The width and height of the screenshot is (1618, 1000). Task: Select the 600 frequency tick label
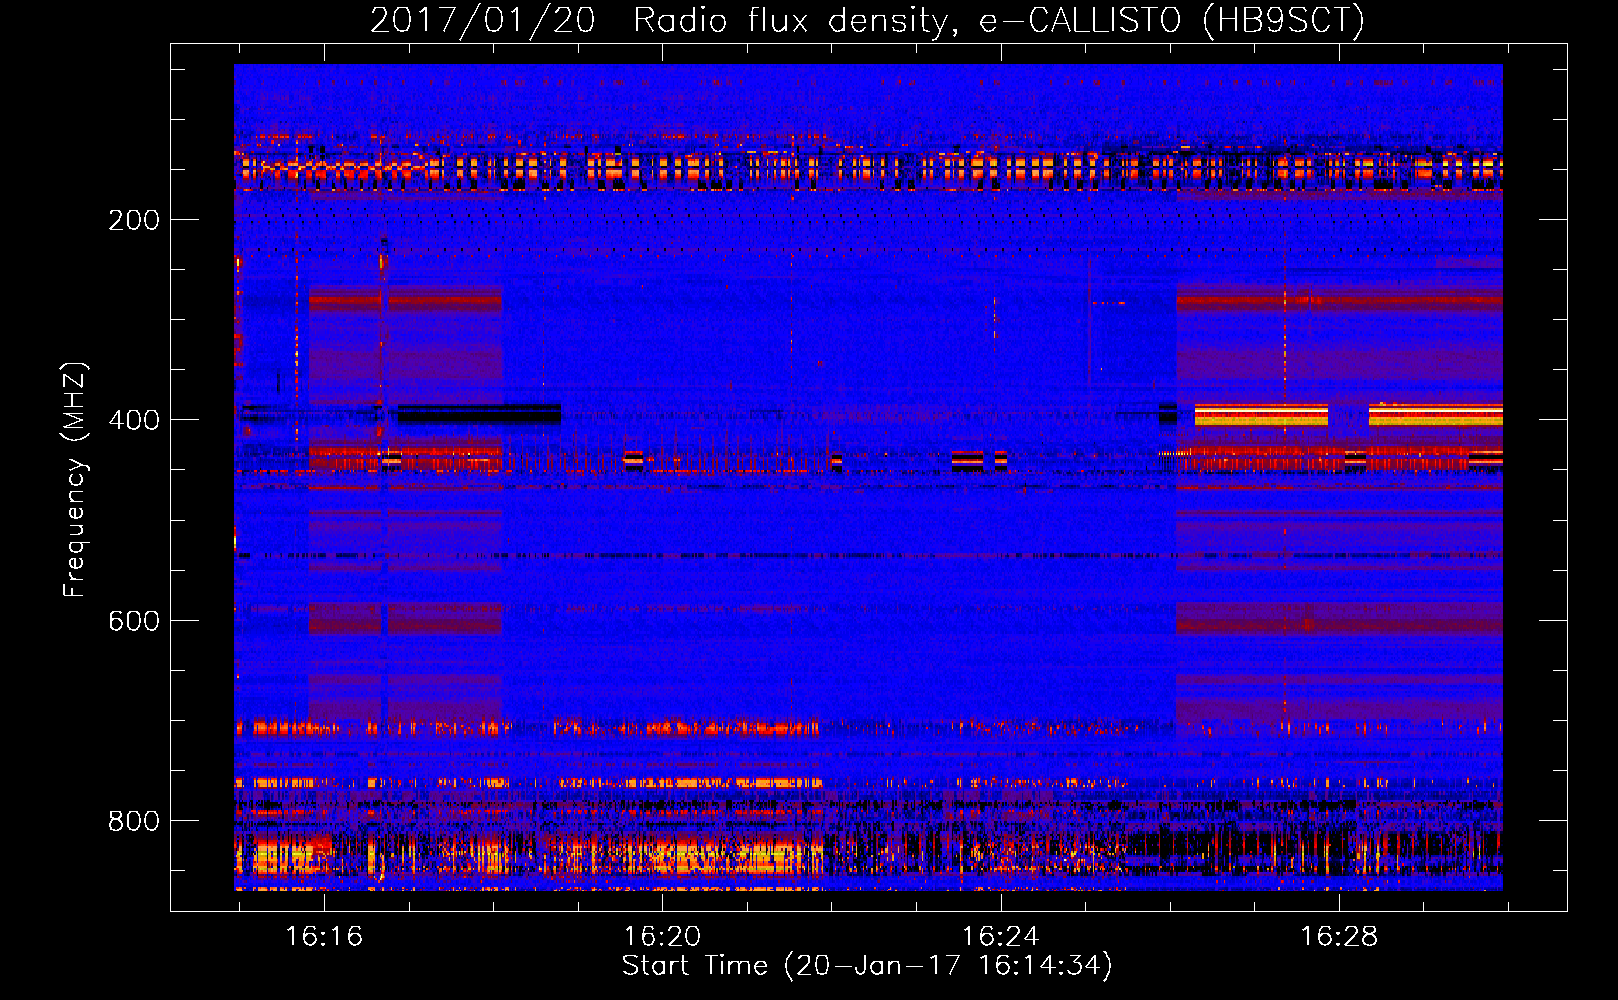coord(134,621)
